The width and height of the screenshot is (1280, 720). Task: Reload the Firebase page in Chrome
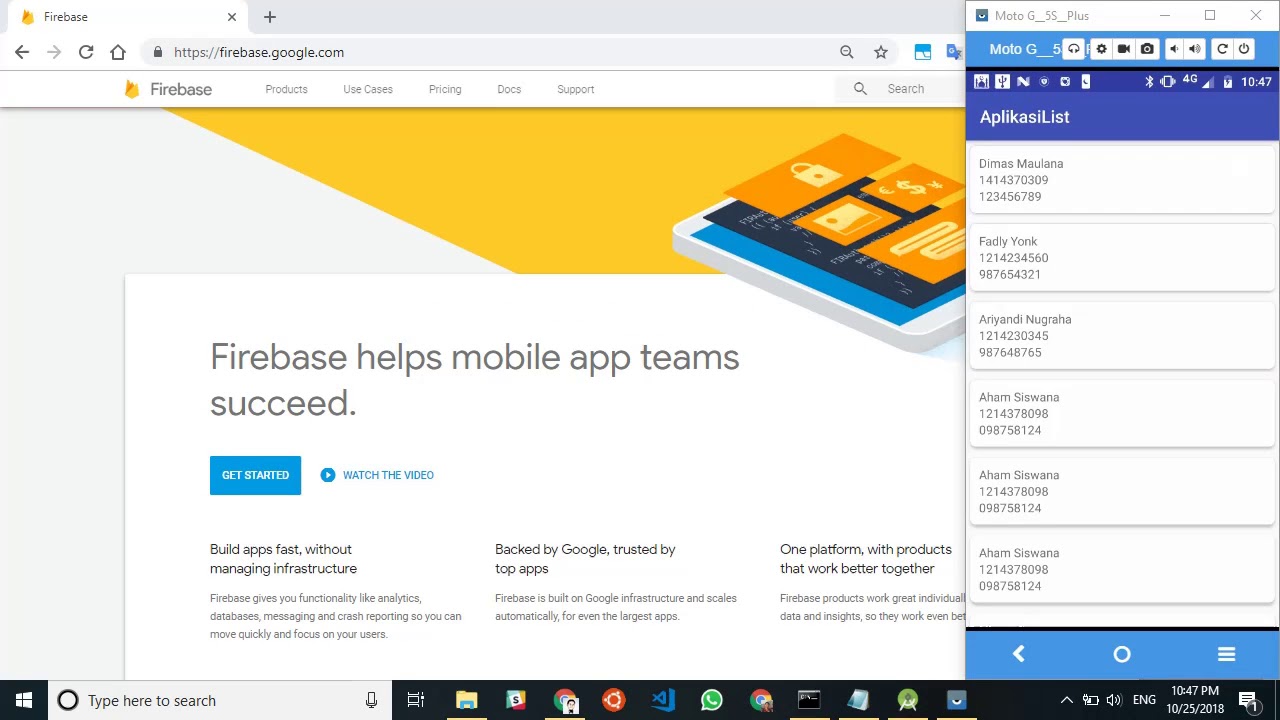pyautogui.click(x=86, y=52)
